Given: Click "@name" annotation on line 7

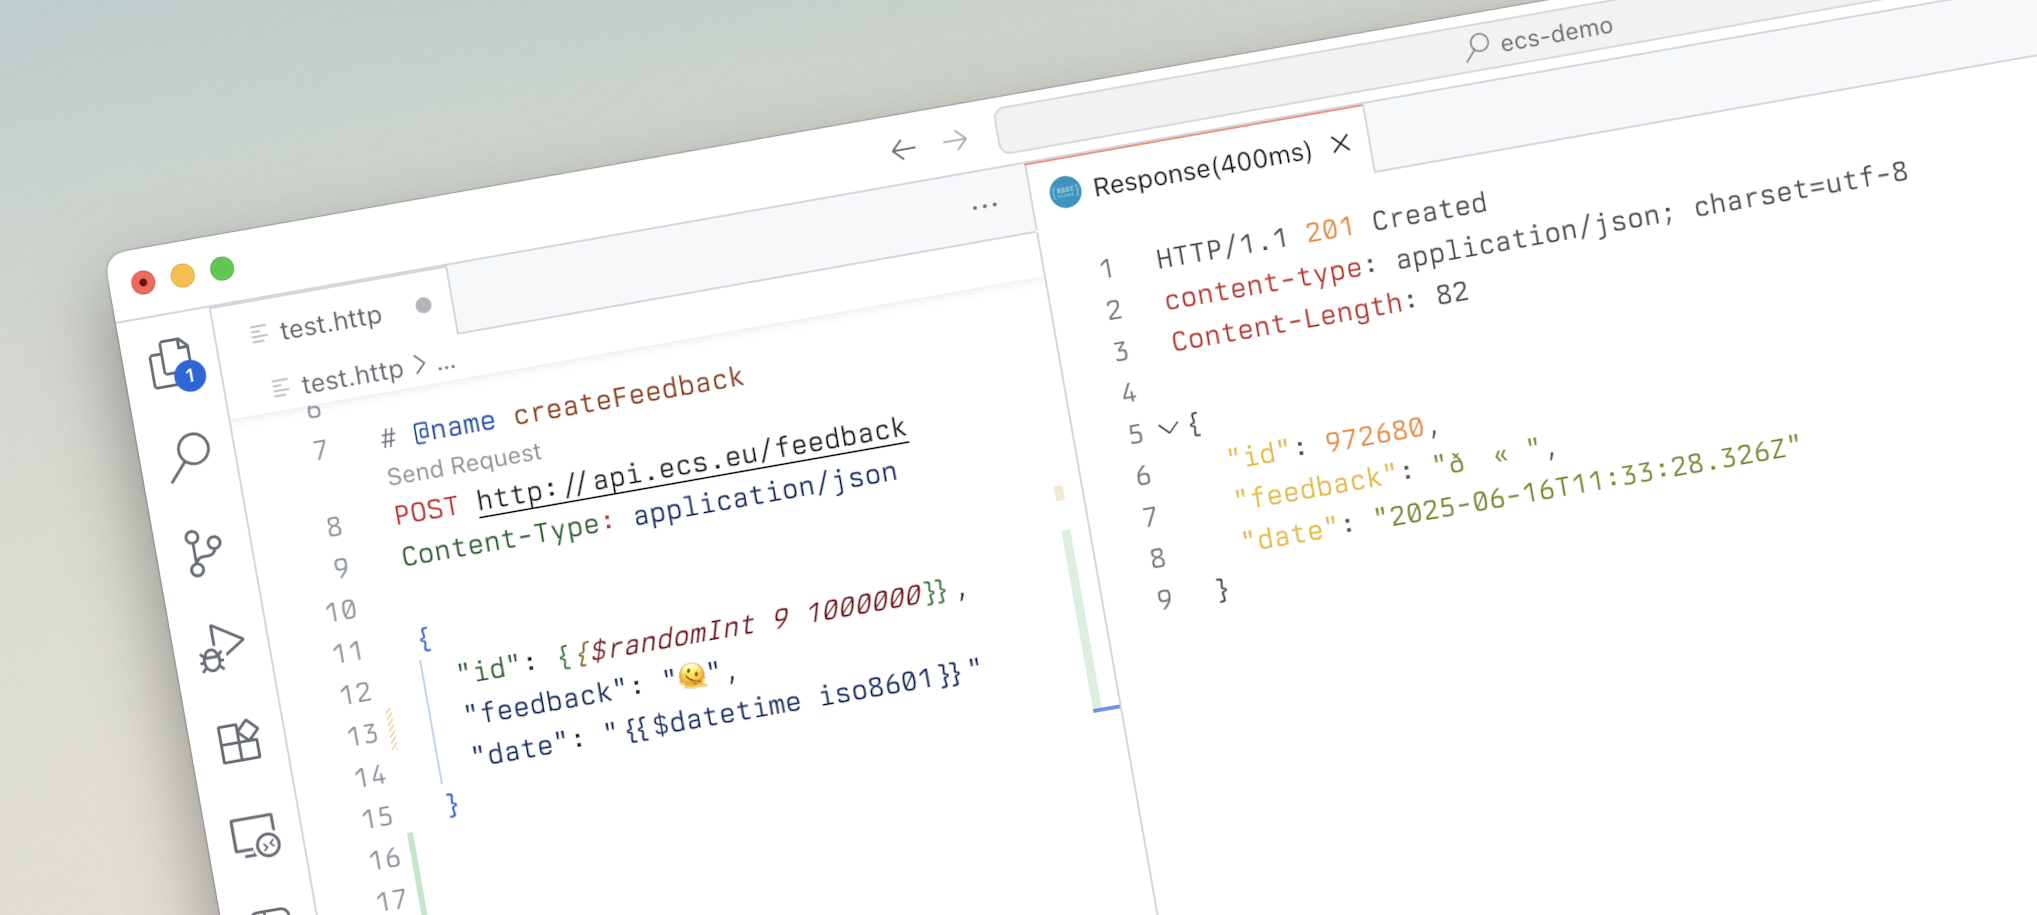Looking at the screenshot, I should (454, 427).
